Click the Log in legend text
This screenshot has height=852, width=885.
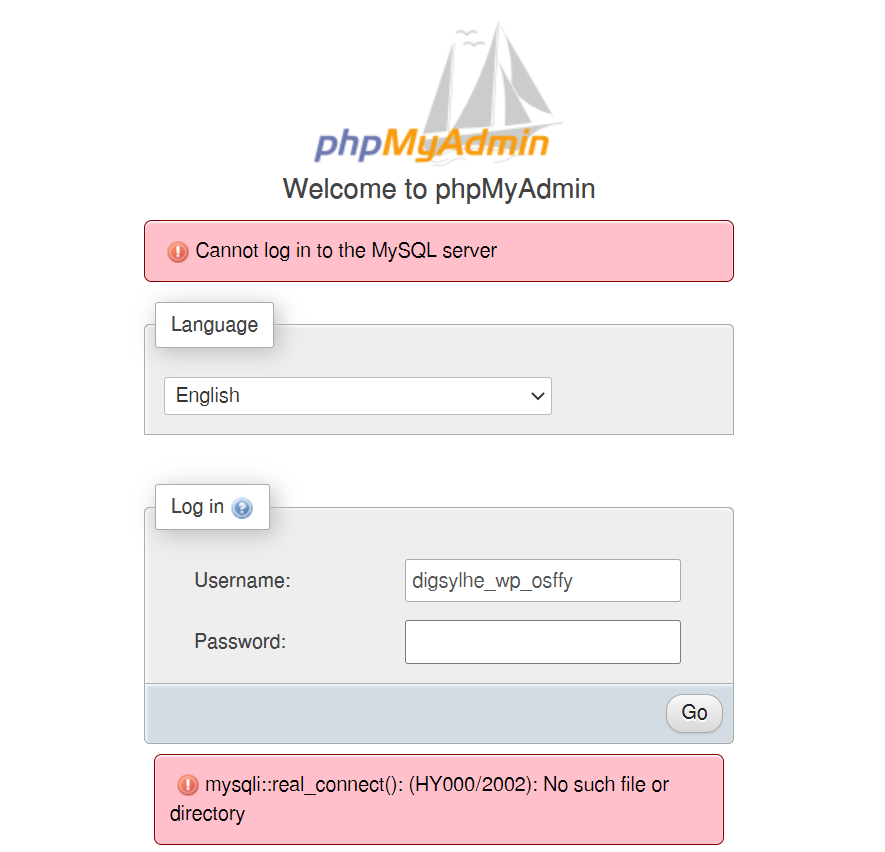coord(197,507)
